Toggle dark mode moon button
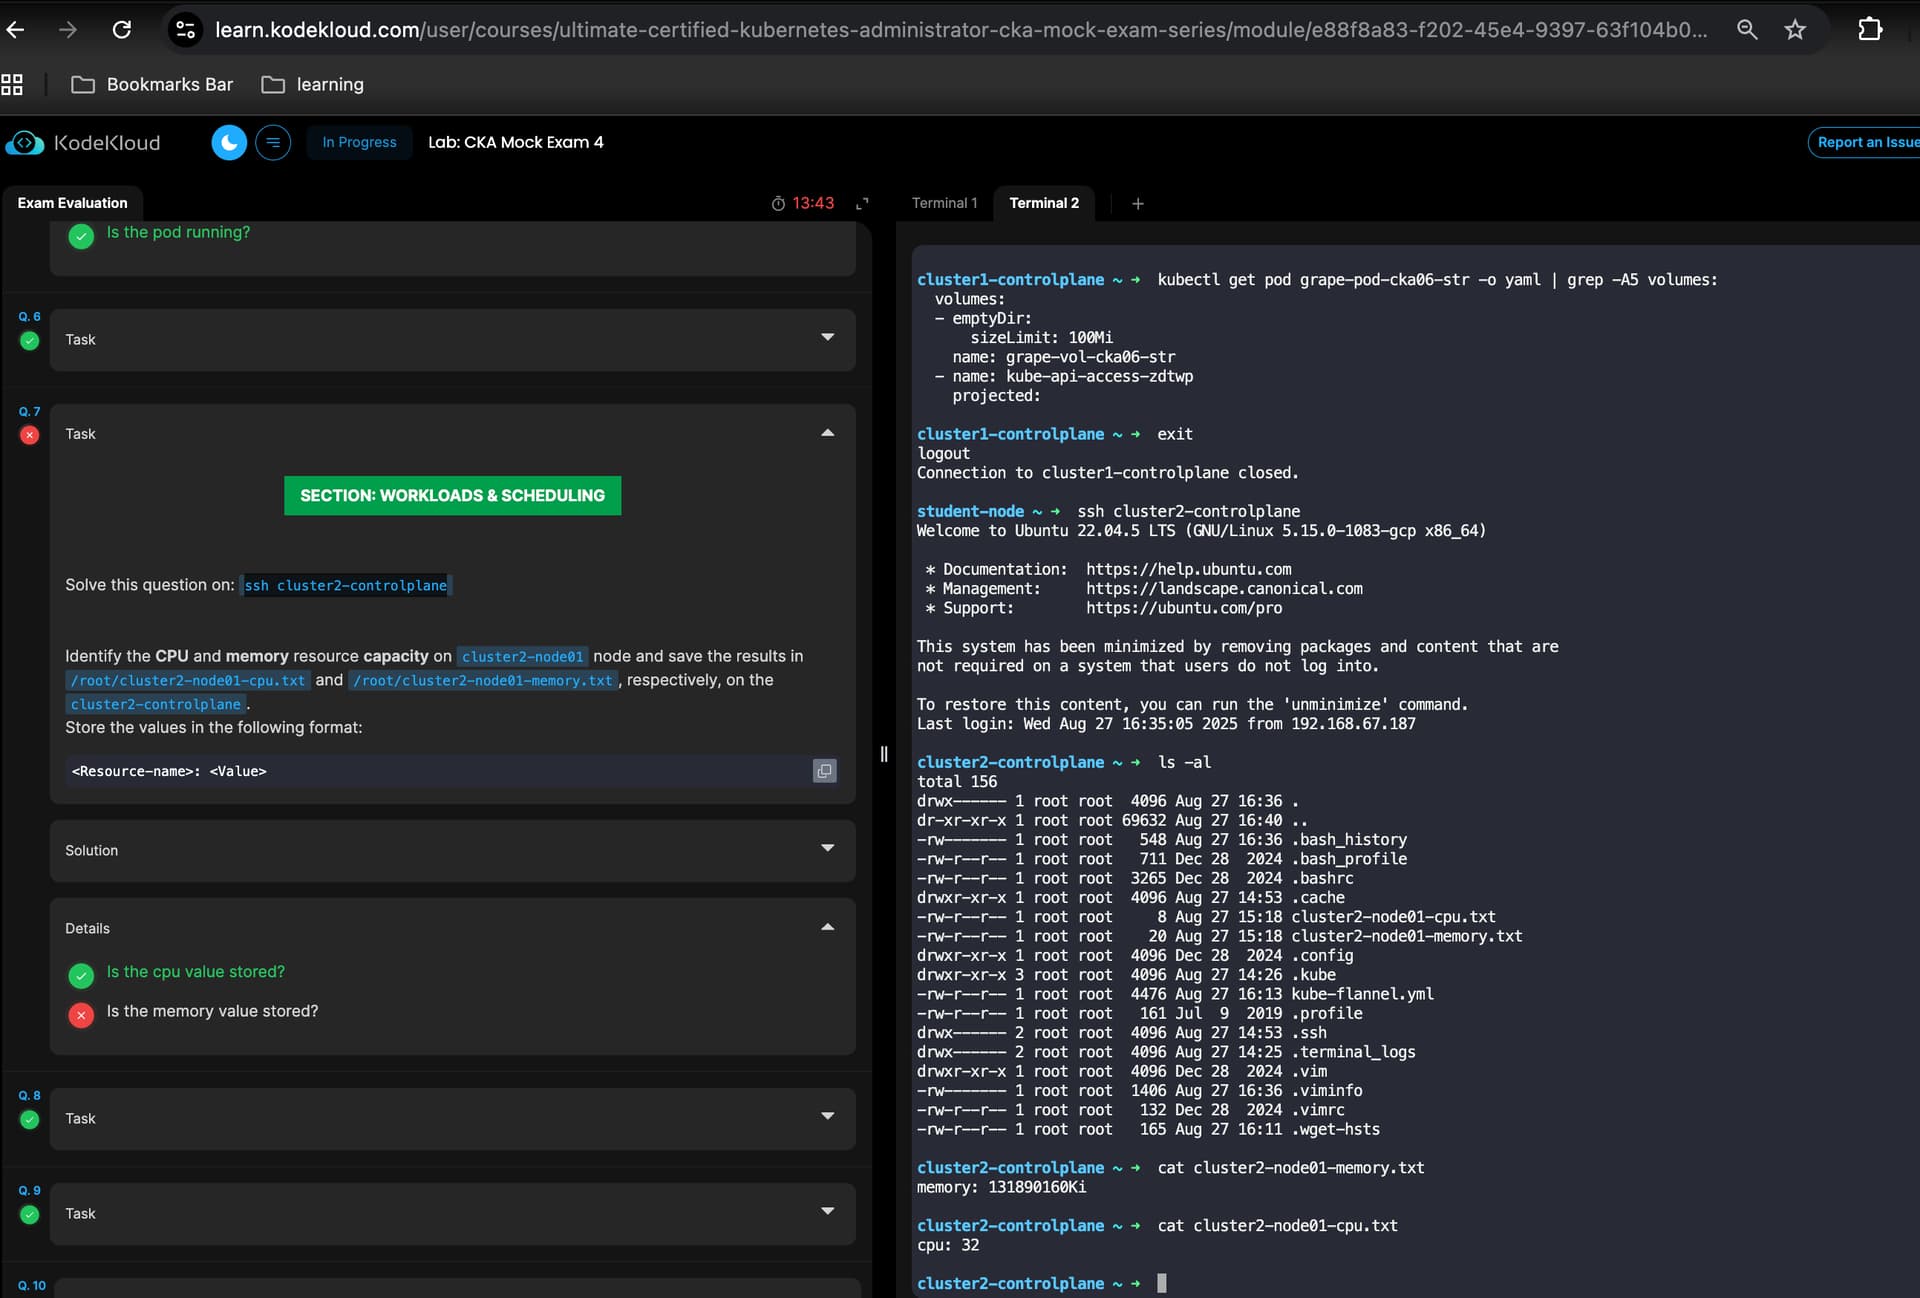The height and width of the screenshot is (1298, 1920). 229,143
